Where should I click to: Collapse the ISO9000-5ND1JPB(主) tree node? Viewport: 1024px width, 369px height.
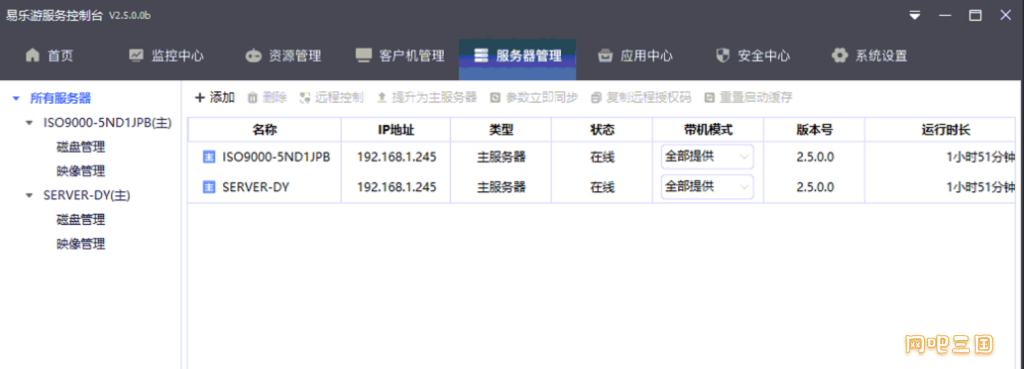pos(29,123)
